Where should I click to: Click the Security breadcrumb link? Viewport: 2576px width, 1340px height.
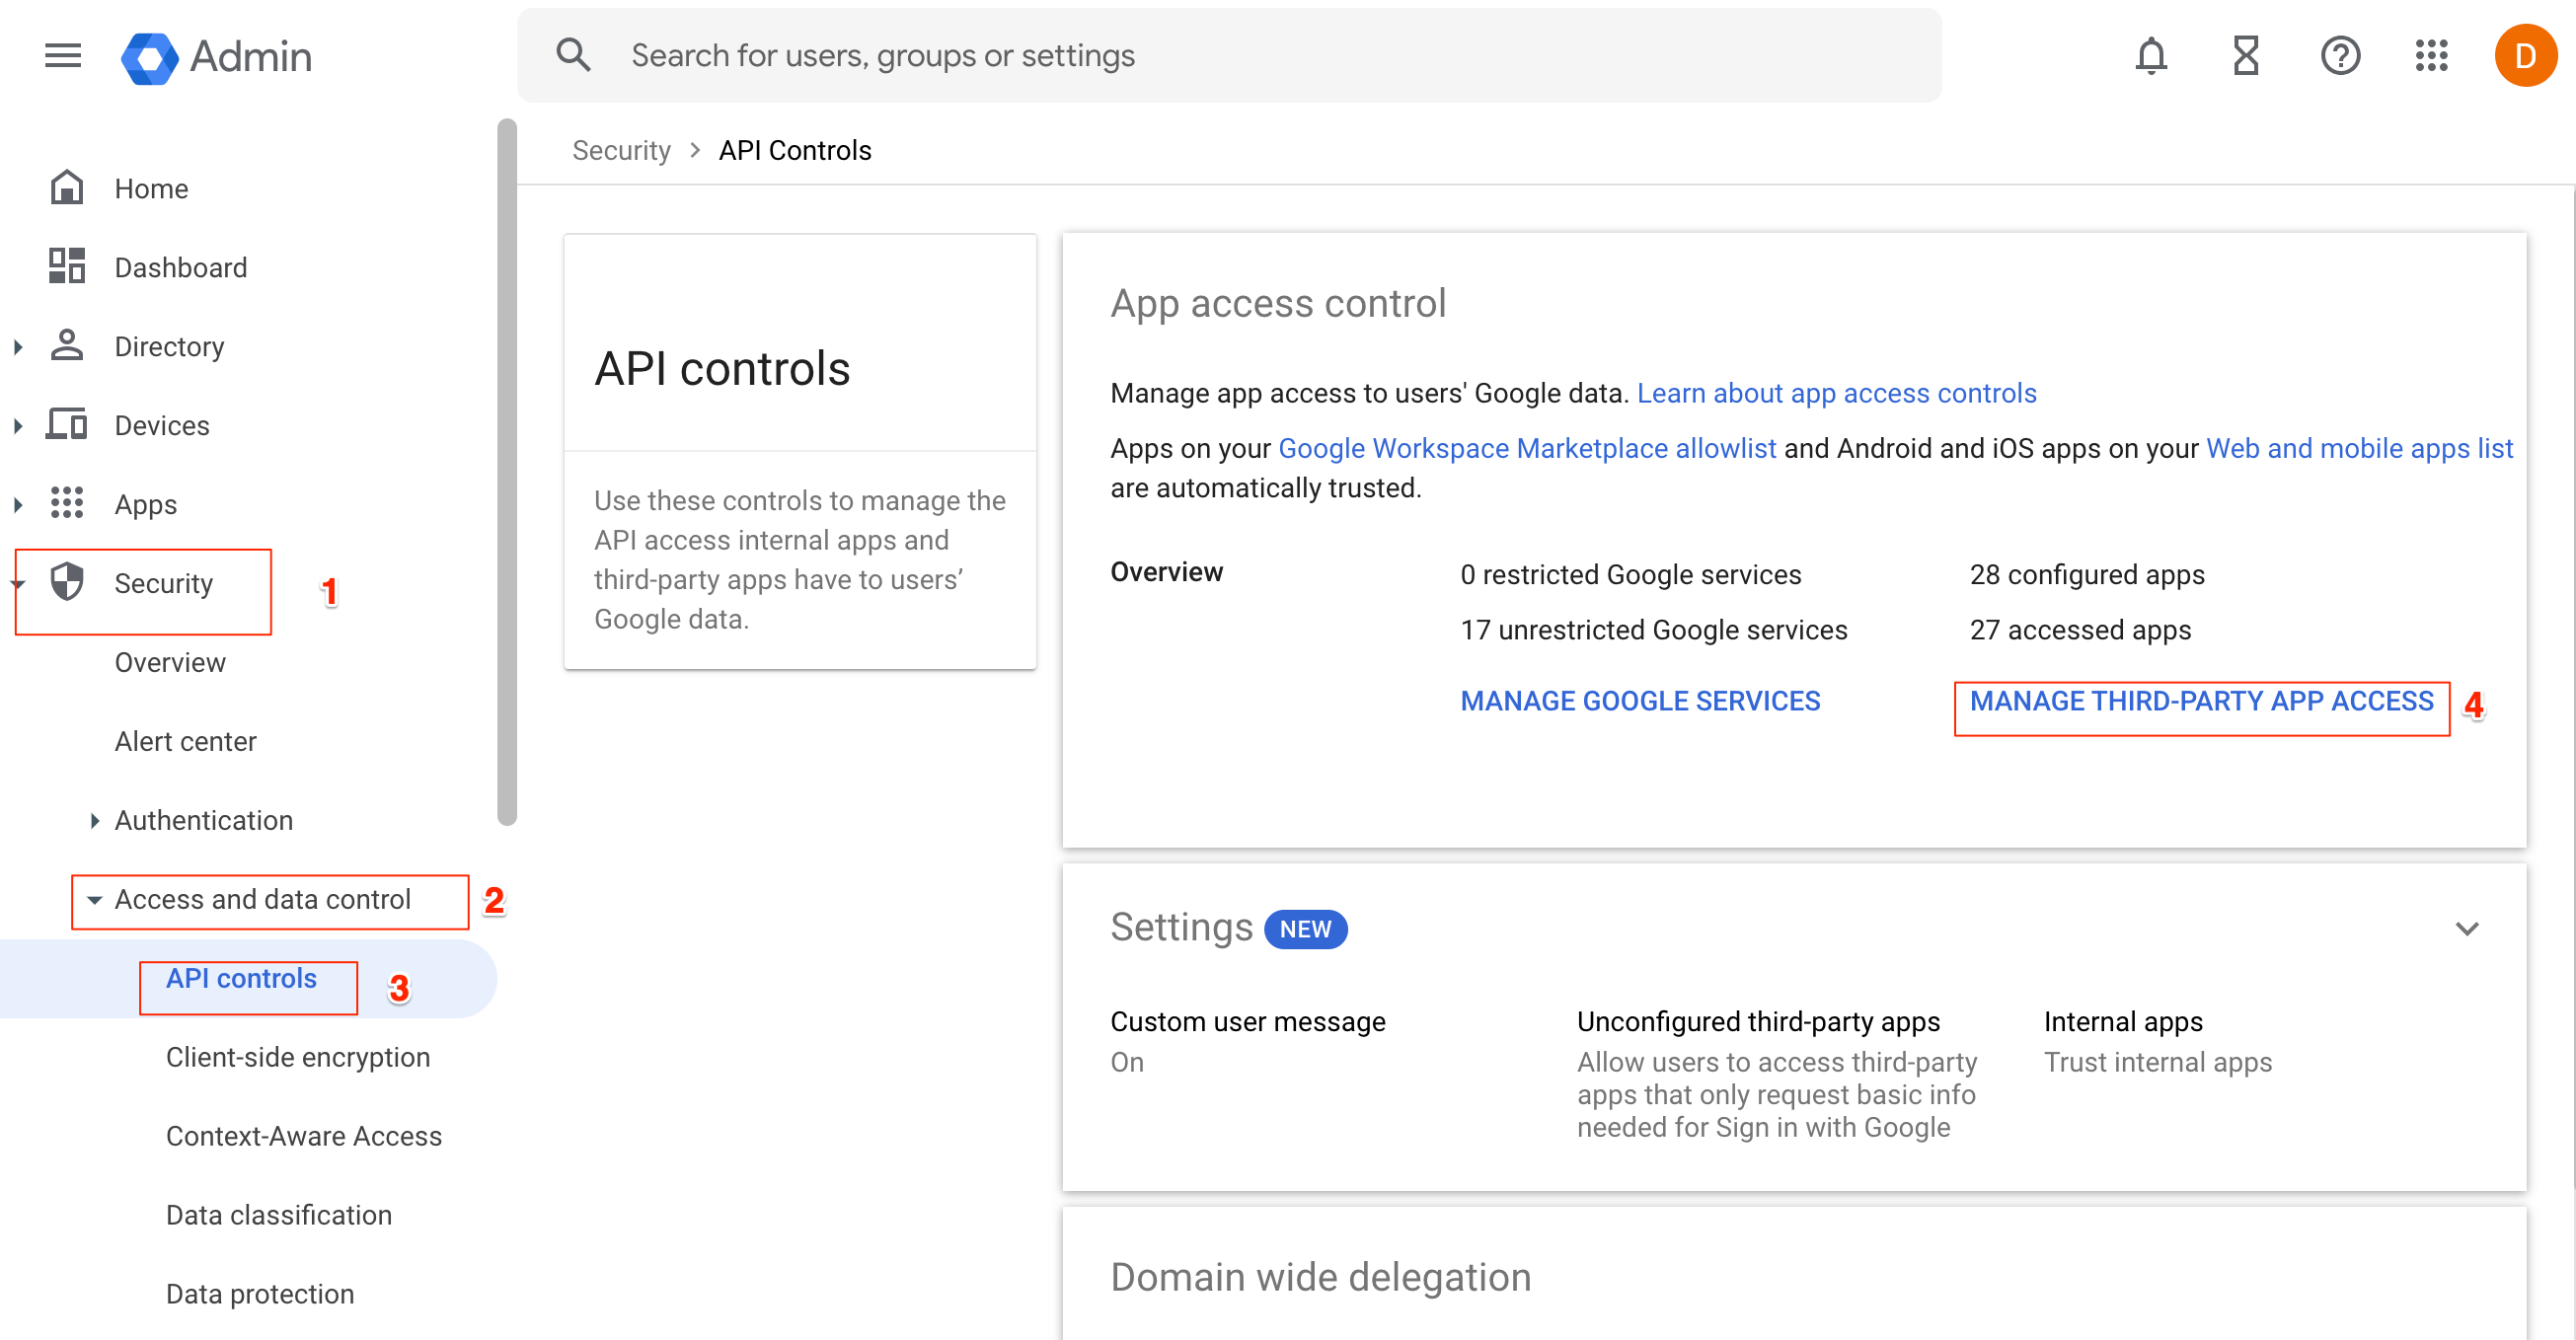(621, 149)
